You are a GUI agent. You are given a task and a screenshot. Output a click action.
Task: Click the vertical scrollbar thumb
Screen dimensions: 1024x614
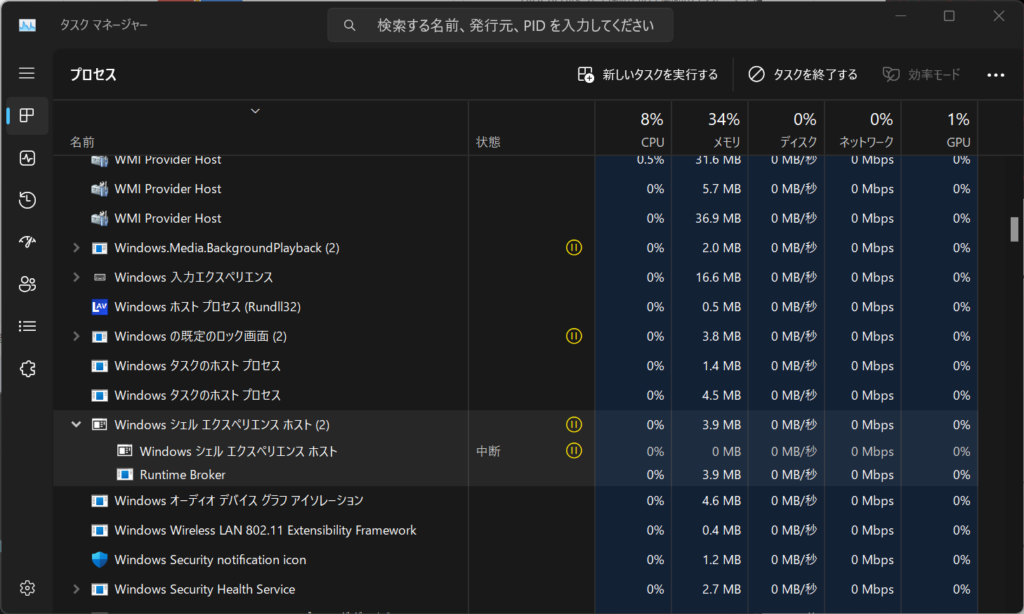[x=1014, y=230]
